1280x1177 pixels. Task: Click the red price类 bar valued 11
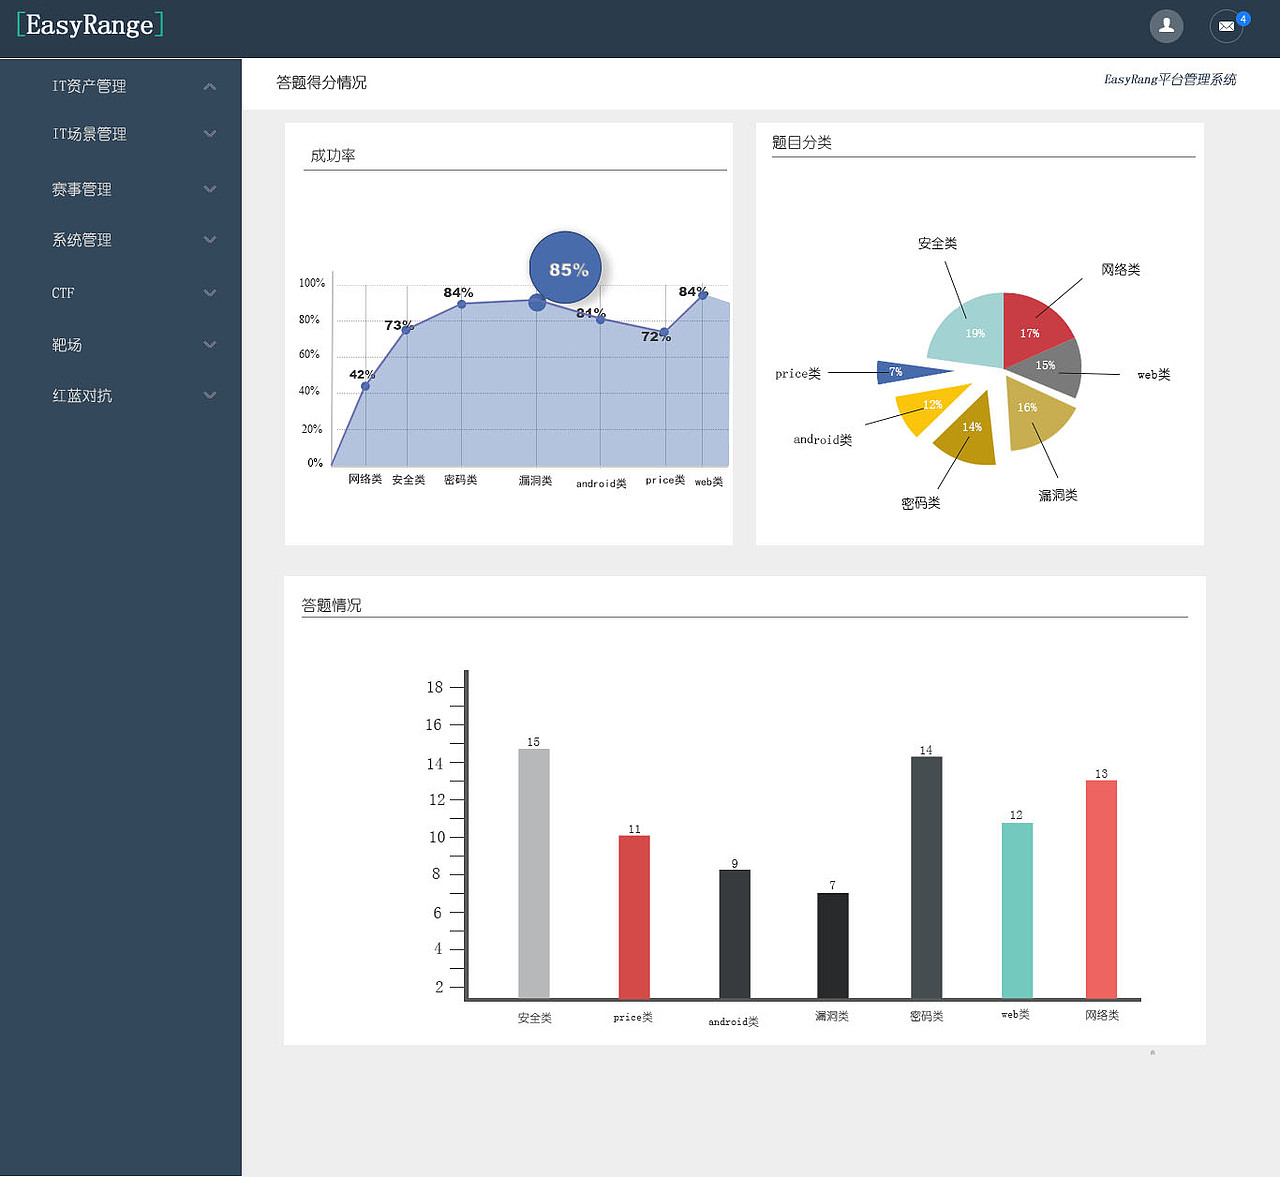coord(634,917)
